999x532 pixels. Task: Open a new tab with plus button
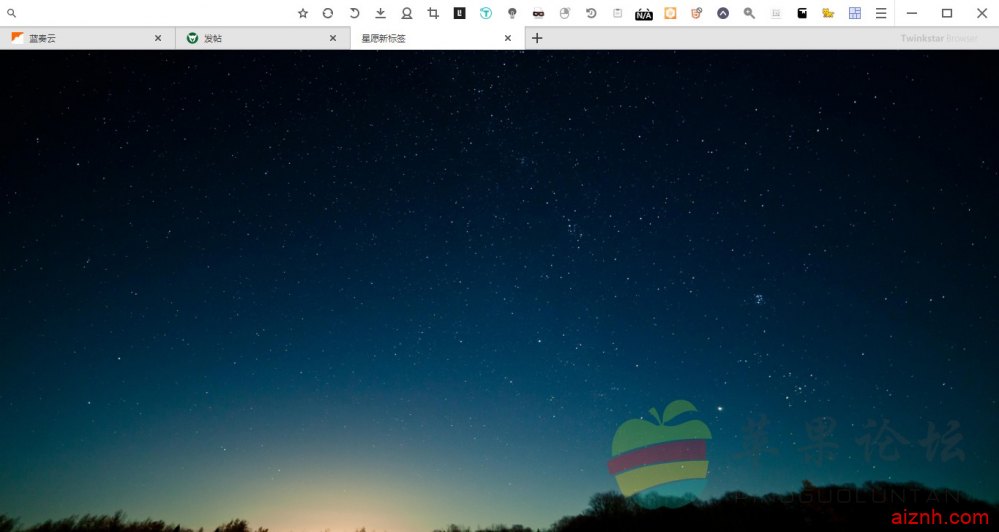(537, 38)
